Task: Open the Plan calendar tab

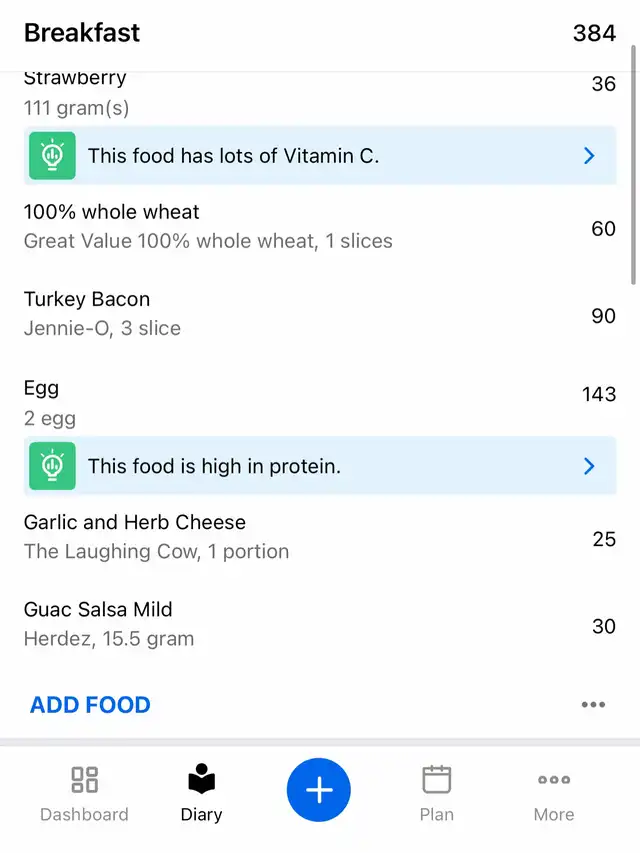Action: [436, 794]
